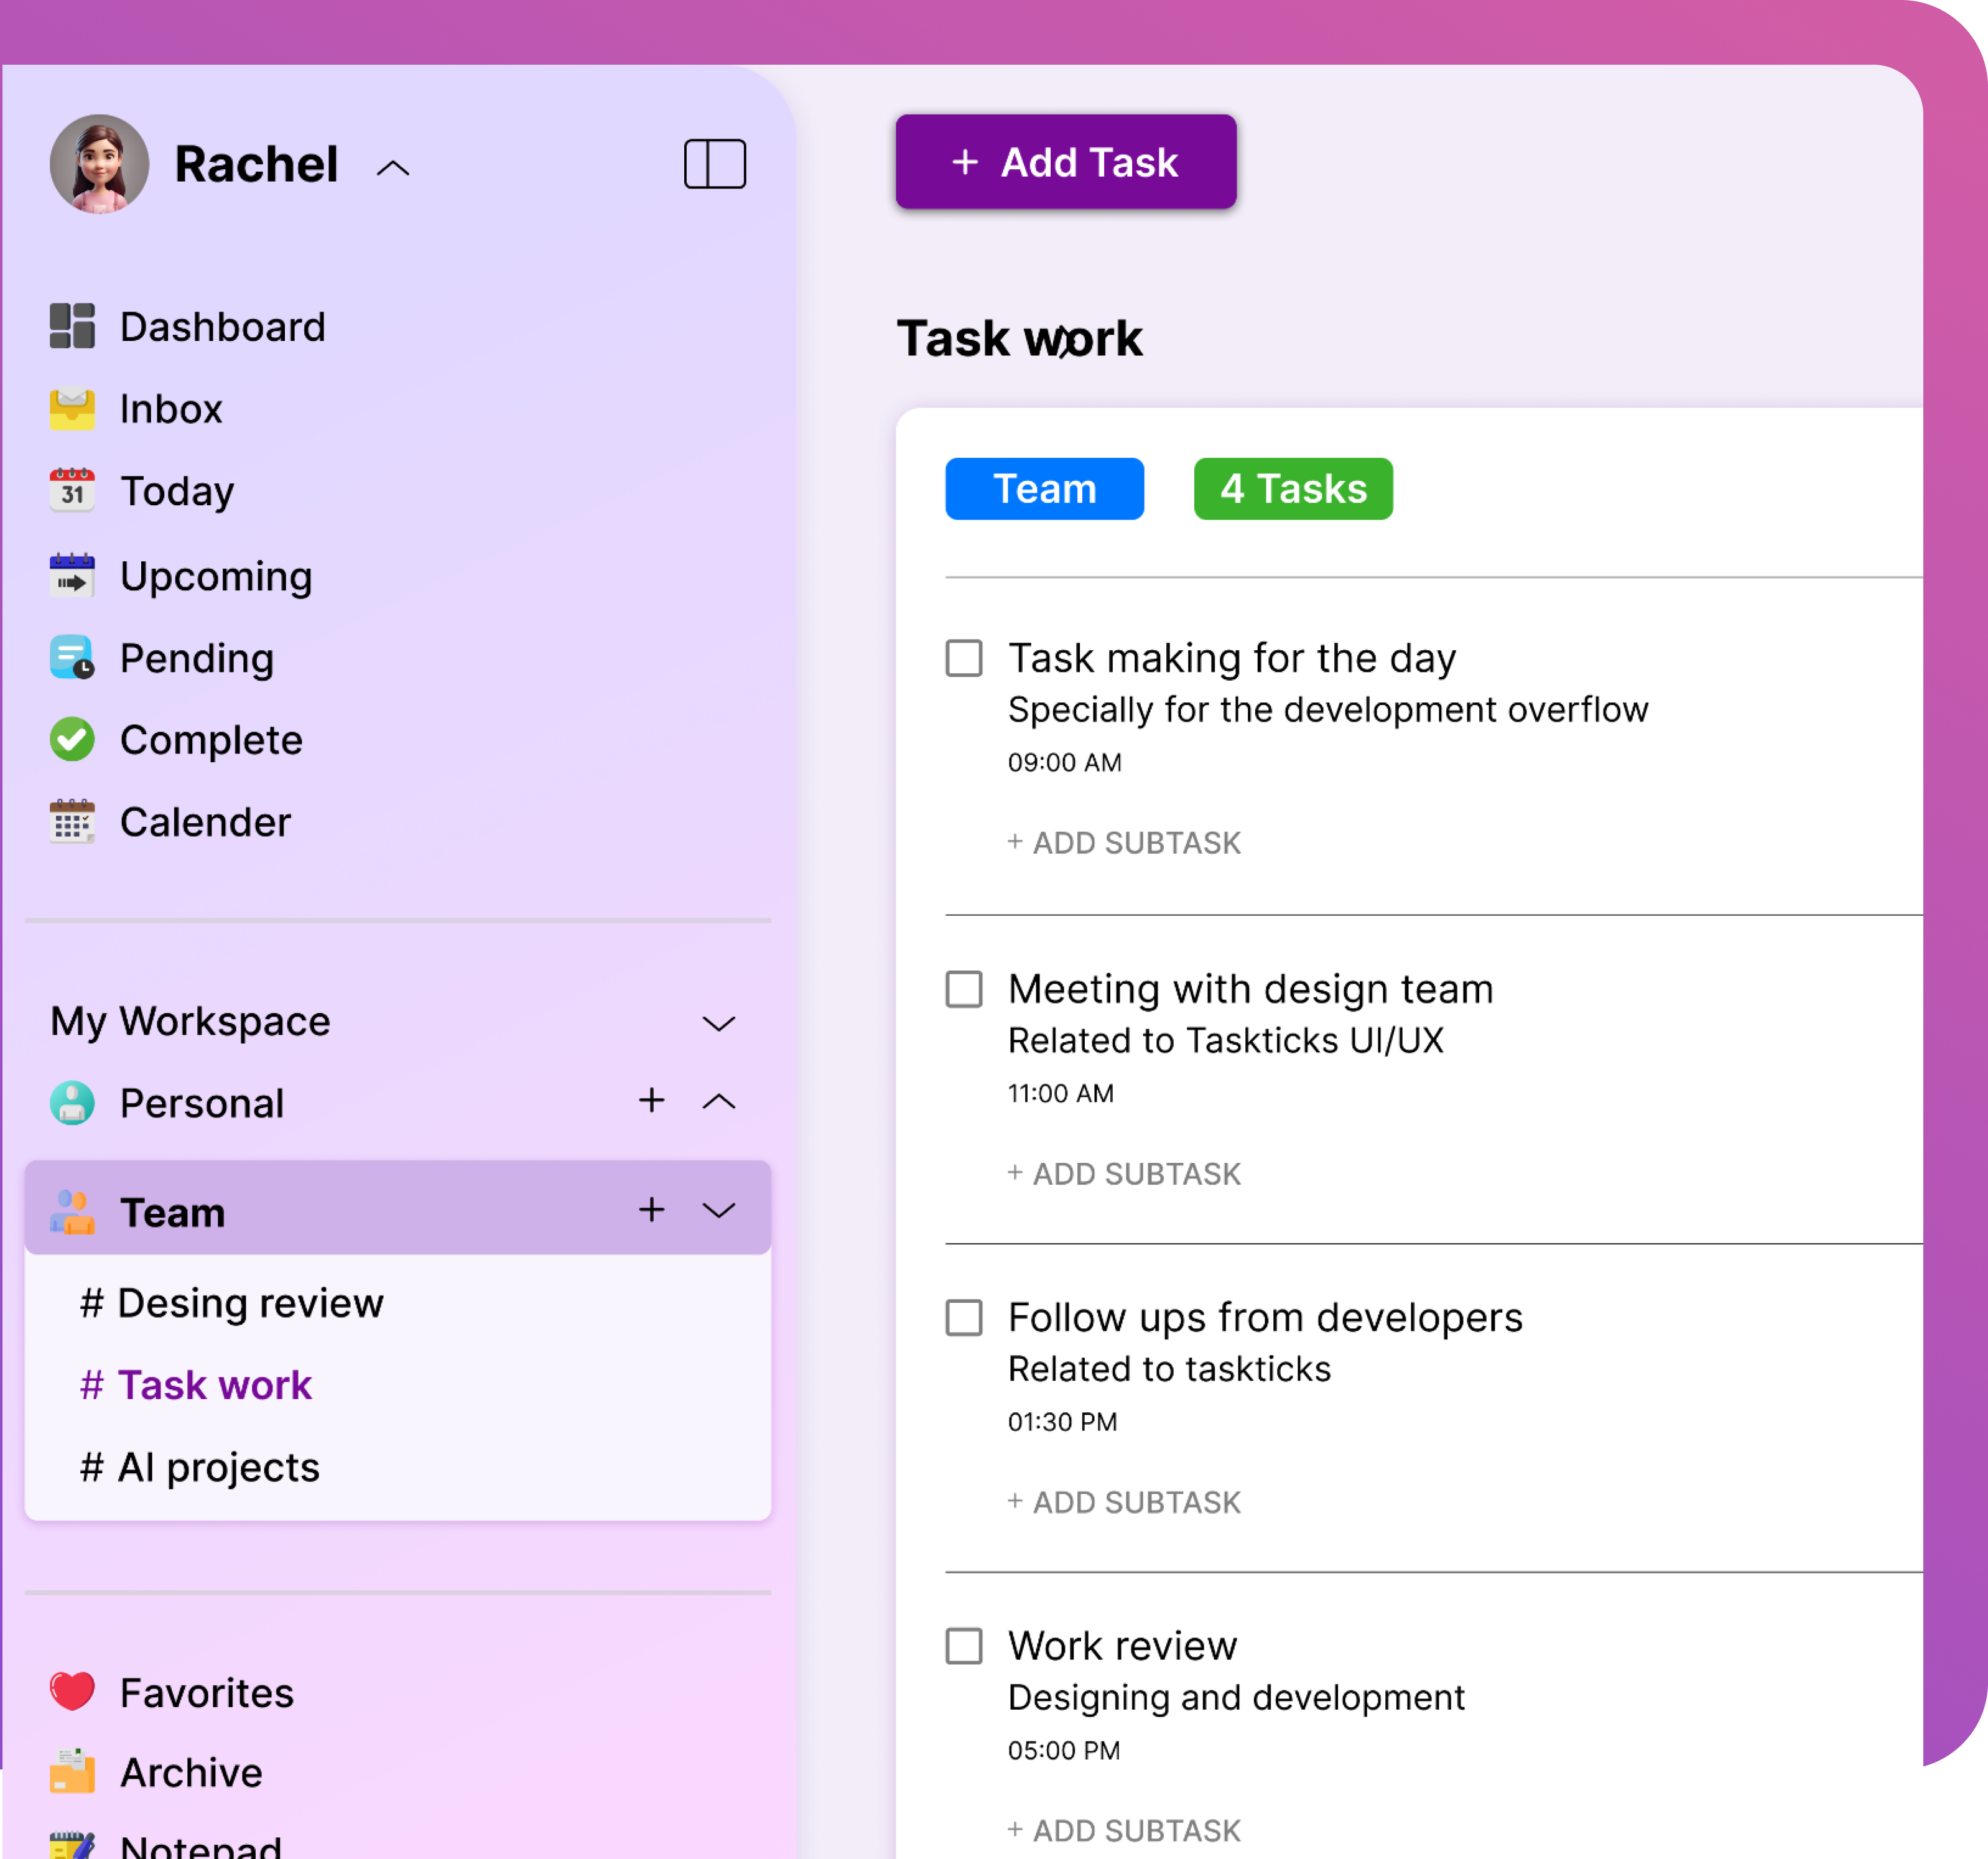Click the Inbox tray icon

tap(72, 408)
